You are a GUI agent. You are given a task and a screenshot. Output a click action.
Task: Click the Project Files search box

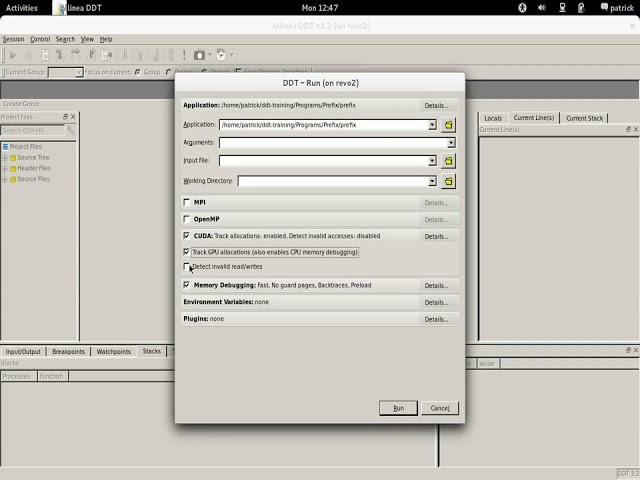[x=33, y=130]
